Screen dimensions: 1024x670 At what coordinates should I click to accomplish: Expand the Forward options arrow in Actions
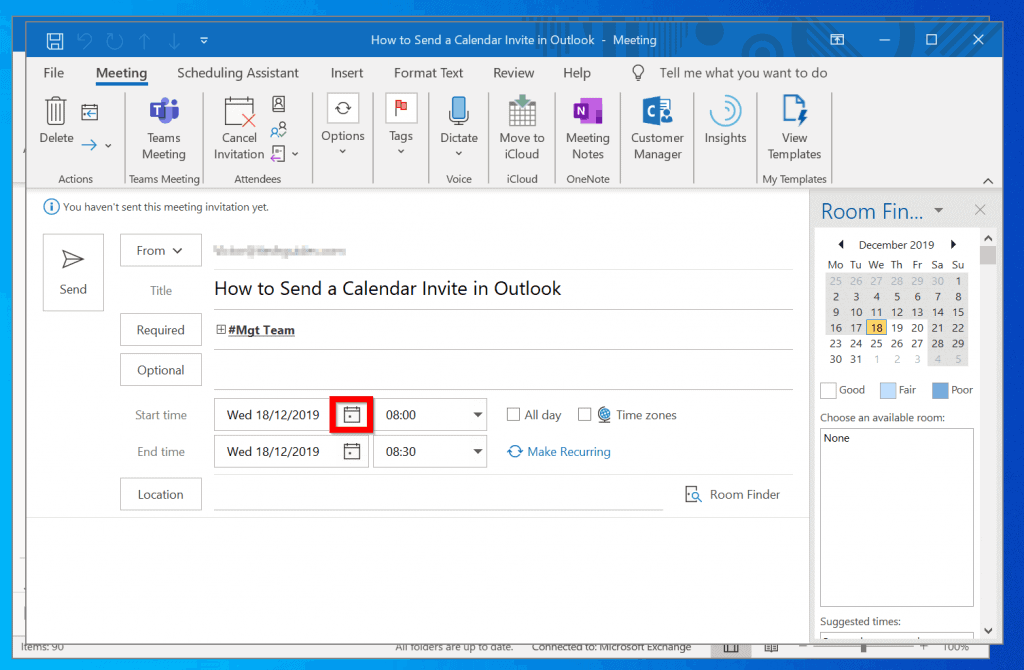pyautogui.click(x=108, y=145)
